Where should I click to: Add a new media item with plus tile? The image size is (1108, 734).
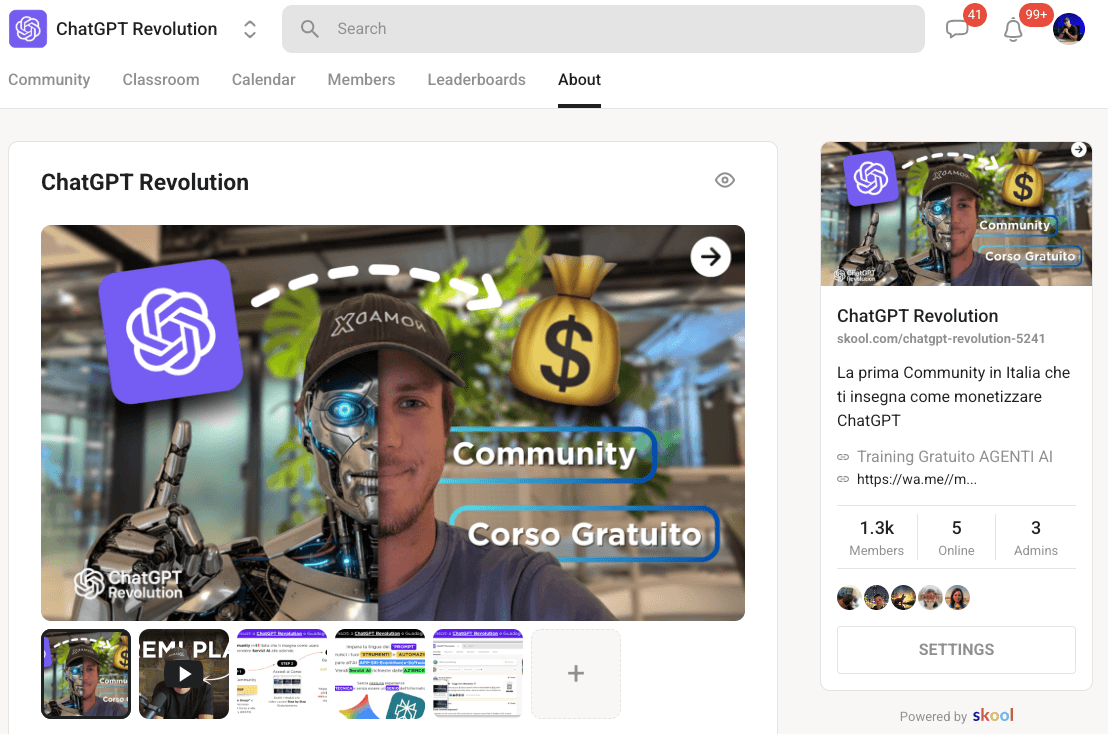coord(576,674)
